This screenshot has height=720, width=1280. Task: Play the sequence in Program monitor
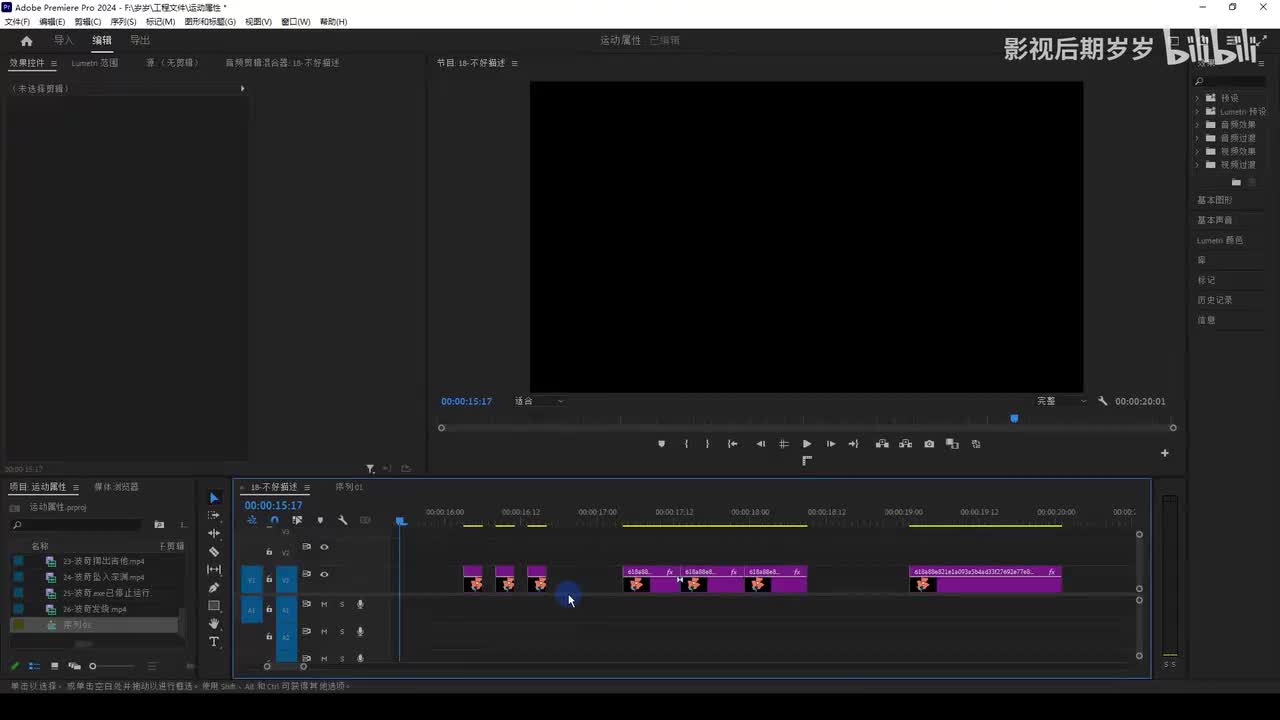[x=807, y=444]
